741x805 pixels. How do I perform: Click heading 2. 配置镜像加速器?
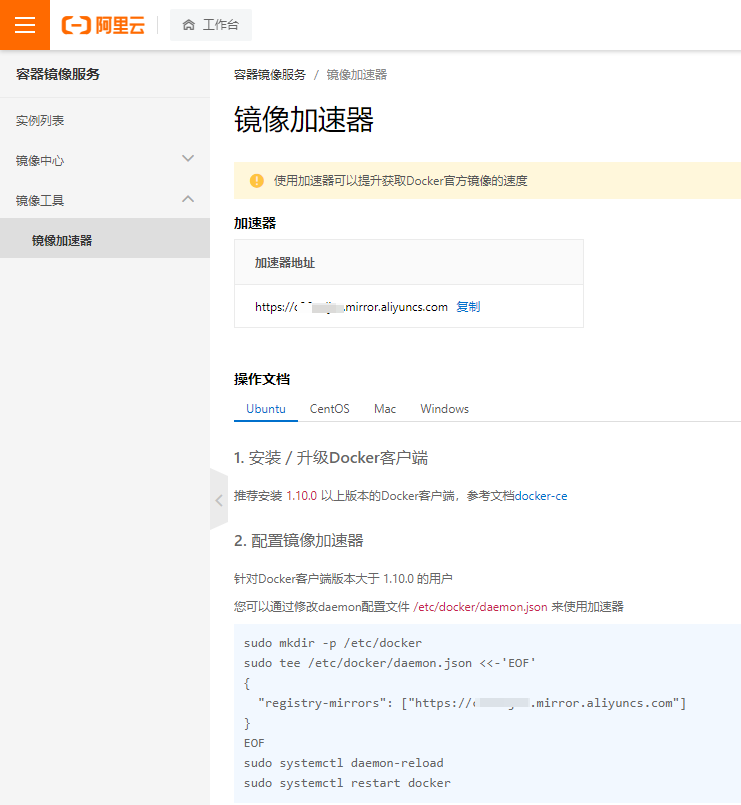tap(299, 541)
